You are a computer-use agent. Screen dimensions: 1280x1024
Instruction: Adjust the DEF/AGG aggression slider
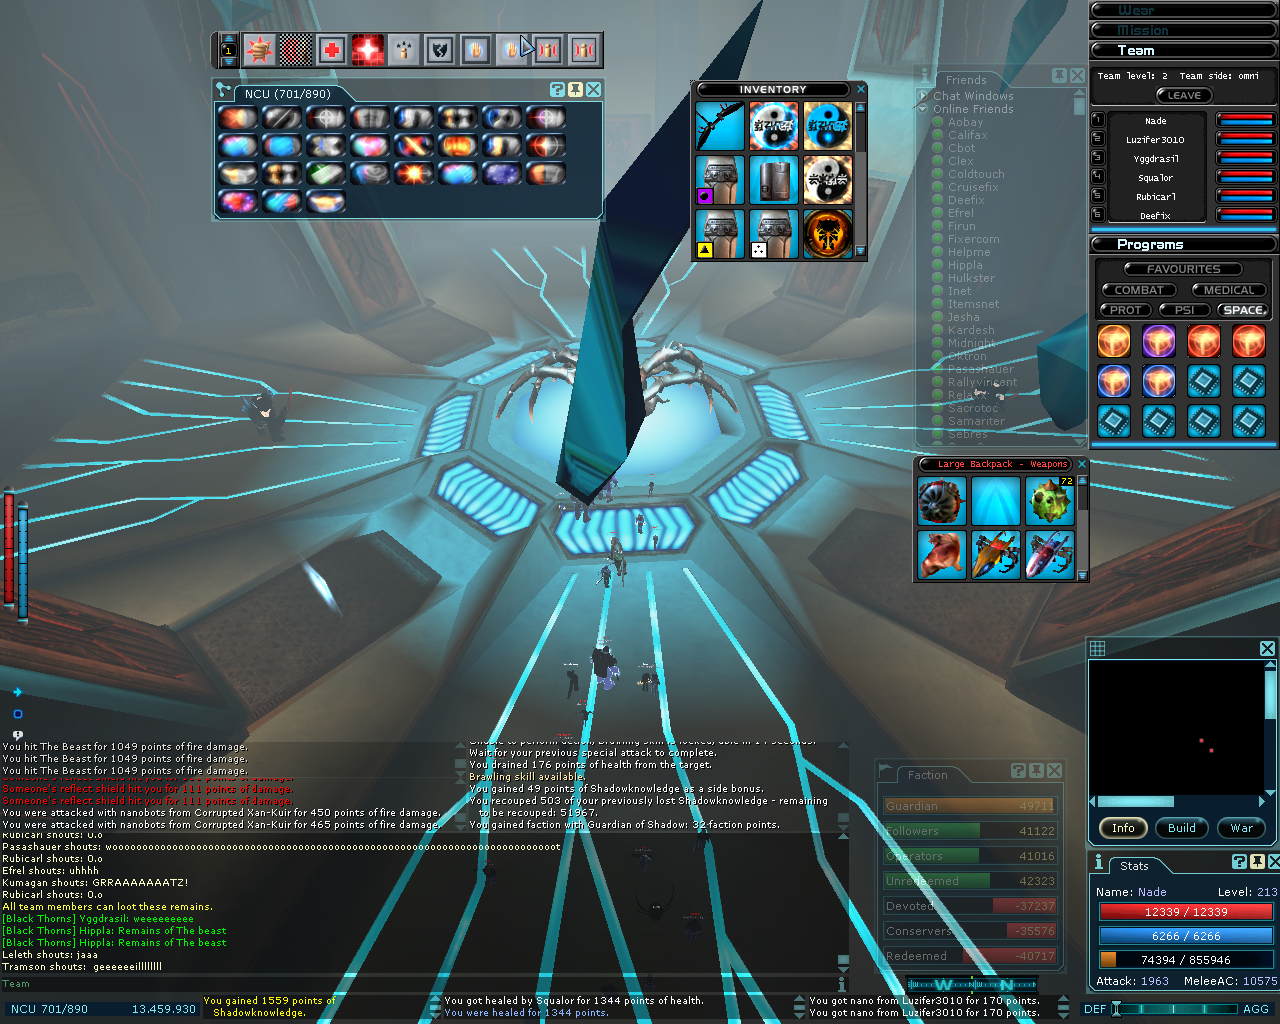click(x=1175, y=1009)
